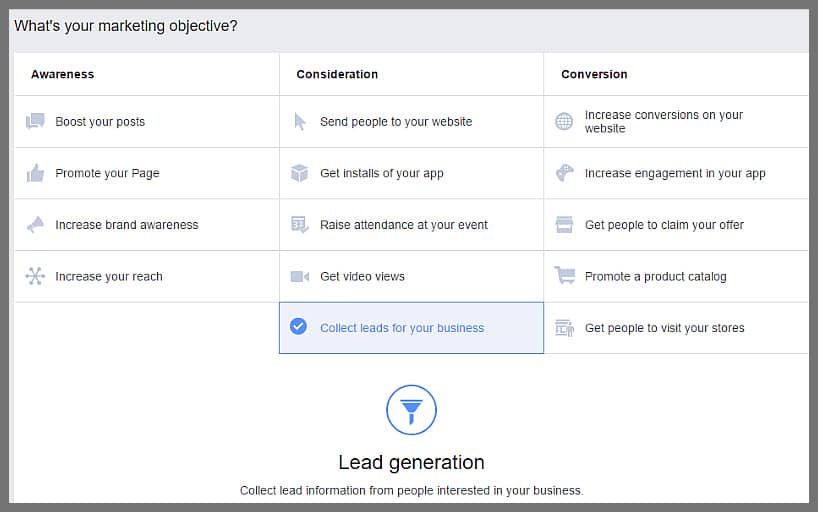818x512 pixels.
Task: Select the Get people to claim your offer objective
Action: (664, 225)
